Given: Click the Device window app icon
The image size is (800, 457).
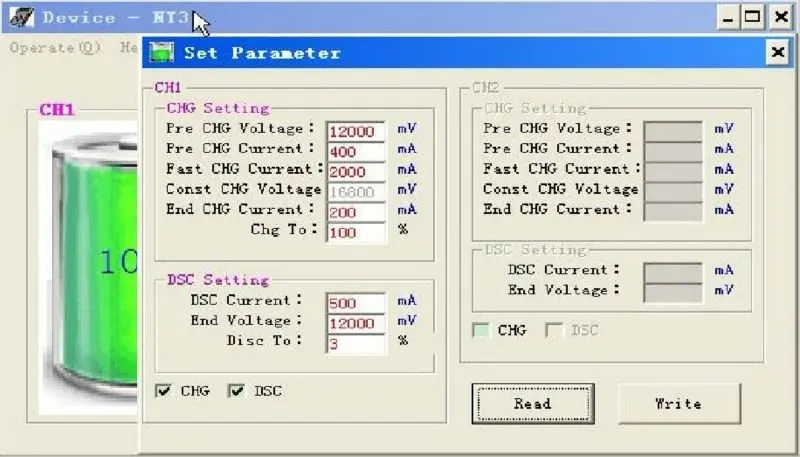Looking at the screenshot, I should 21,17.
